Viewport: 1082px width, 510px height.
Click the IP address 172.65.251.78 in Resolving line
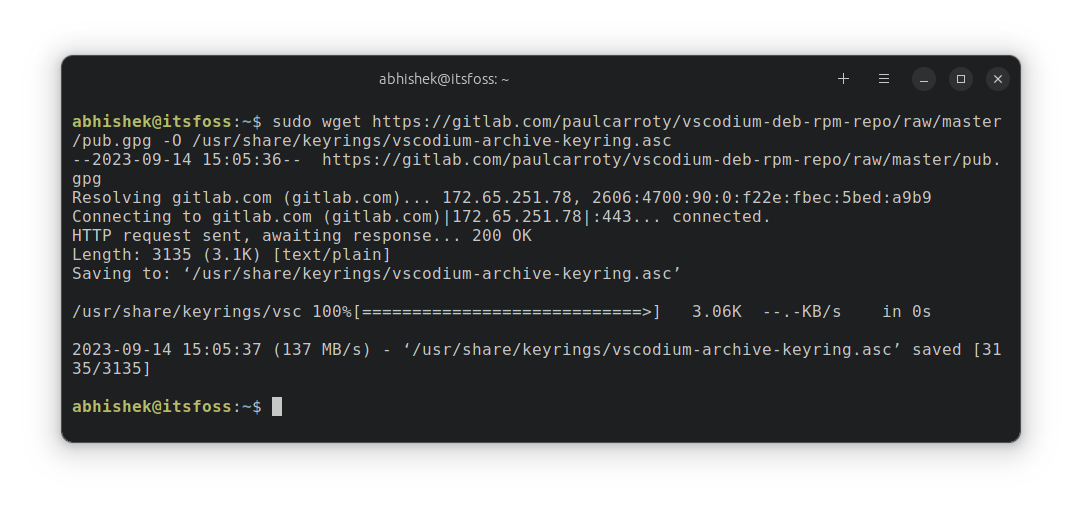(x=506, y=197)
